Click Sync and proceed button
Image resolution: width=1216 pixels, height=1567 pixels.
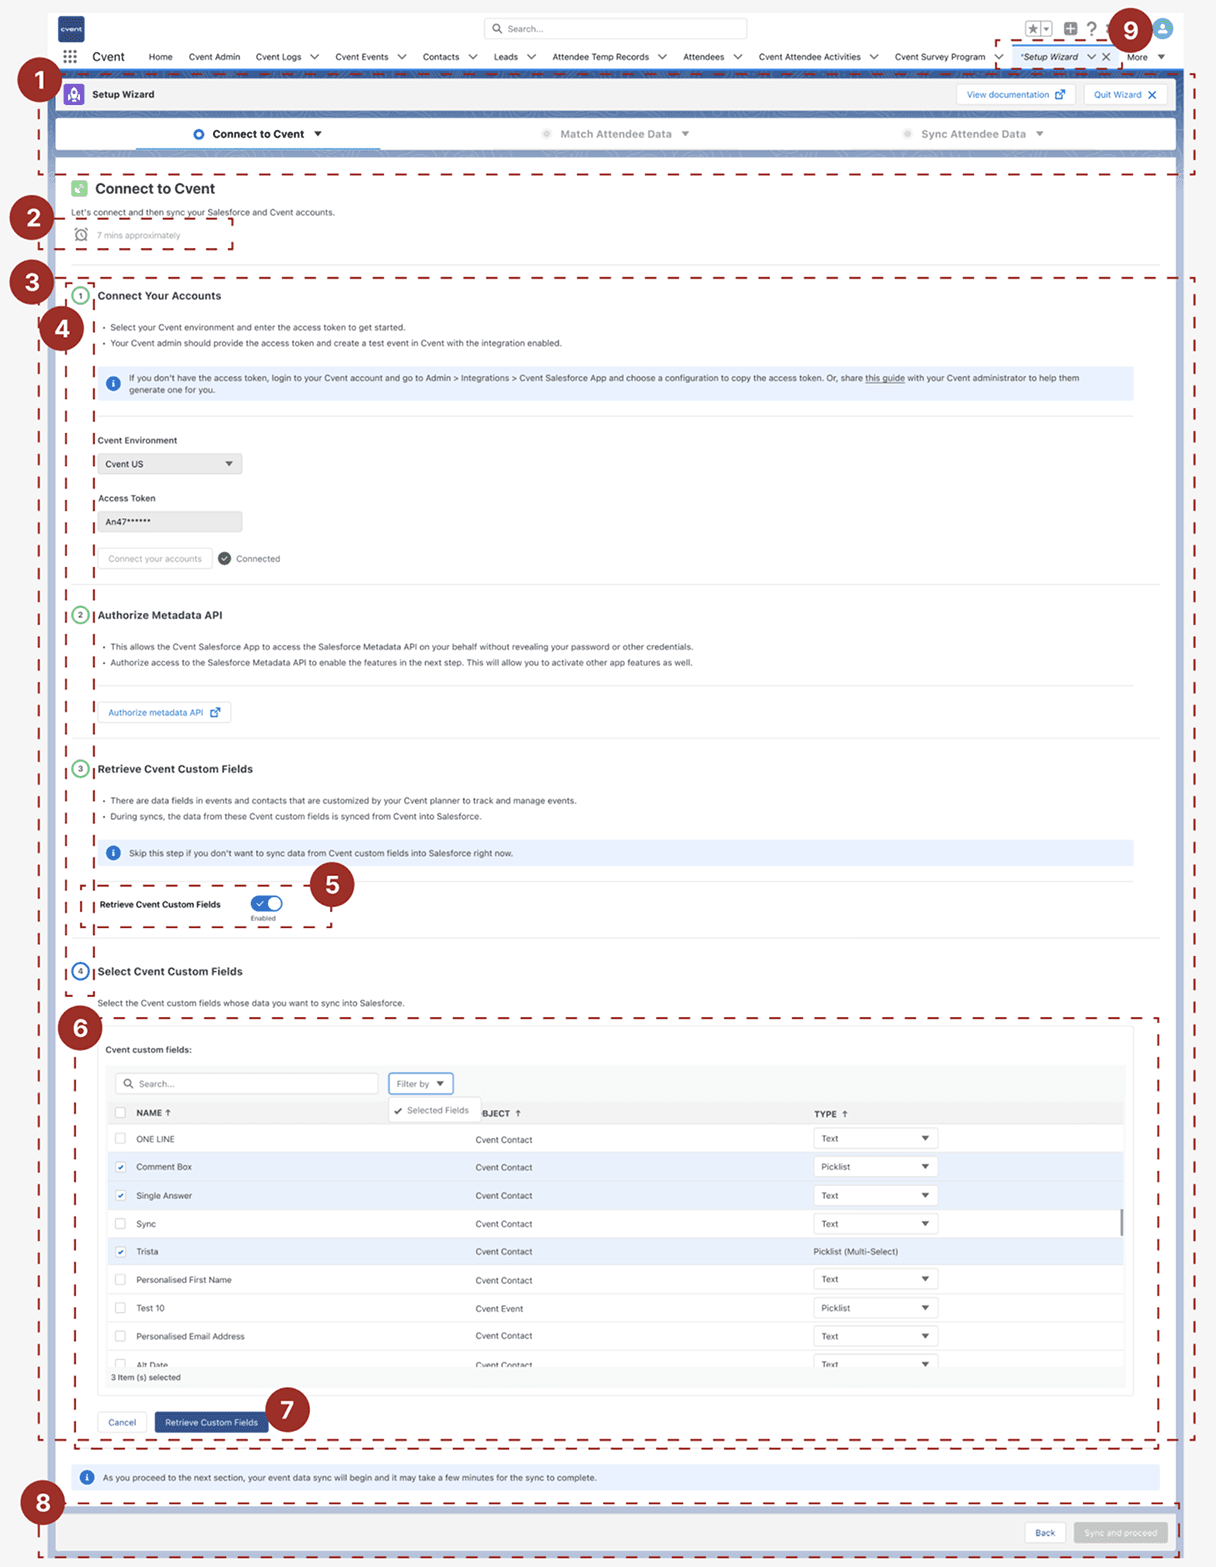tap(1120, 1532)
